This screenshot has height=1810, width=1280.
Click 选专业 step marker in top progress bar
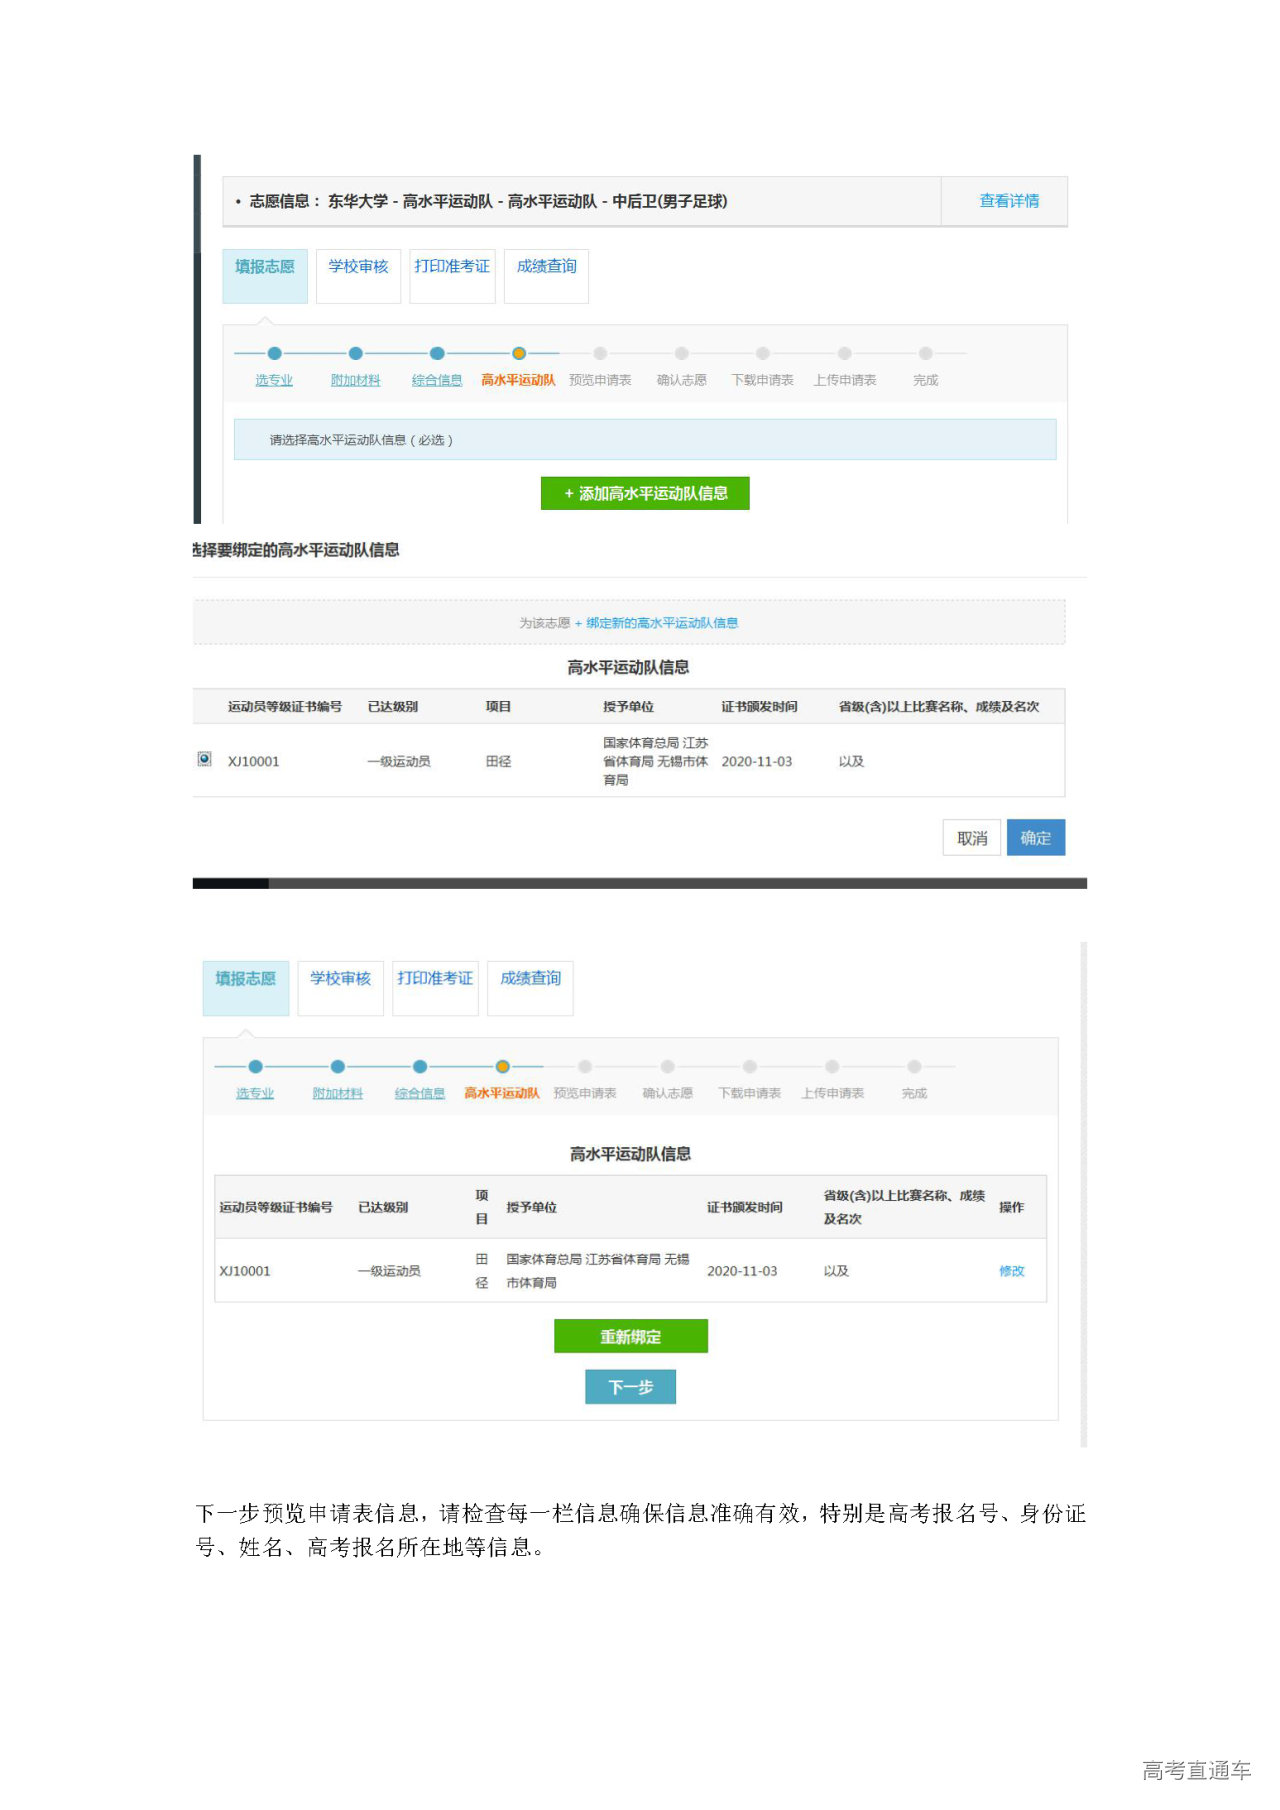click(x=274, y=353)
